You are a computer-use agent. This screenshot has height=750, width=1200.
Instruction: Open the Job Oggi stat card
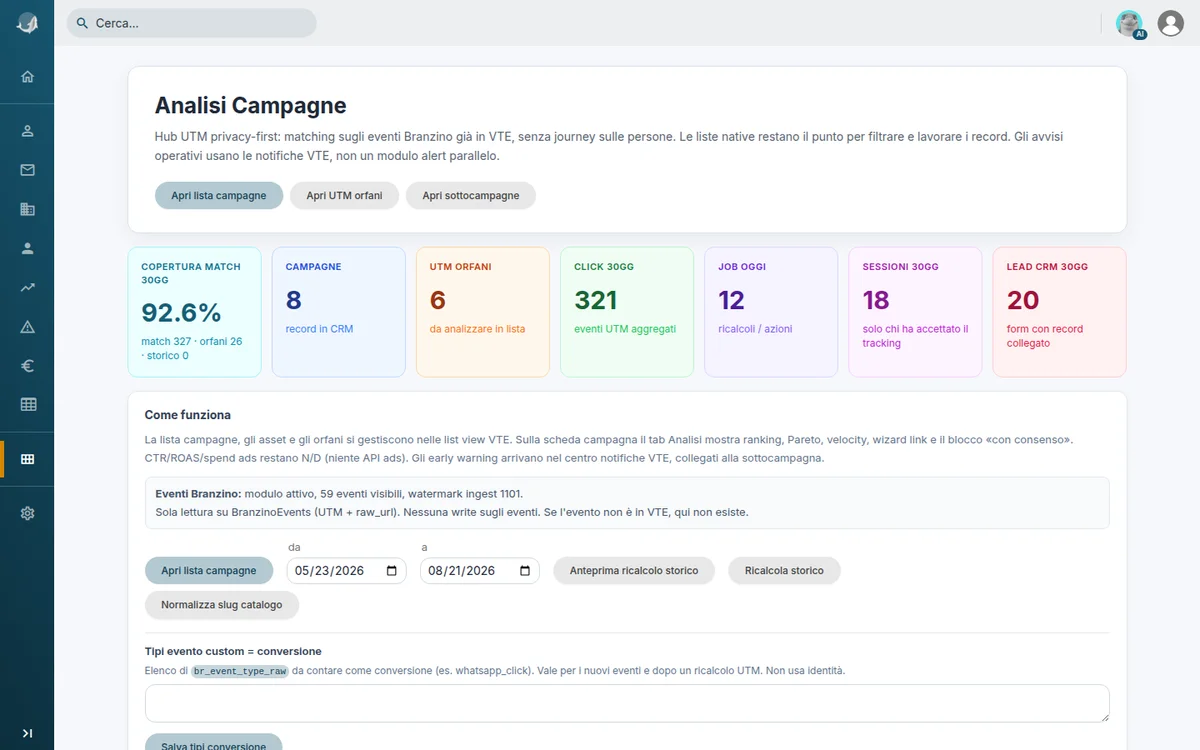click(771, 312)
